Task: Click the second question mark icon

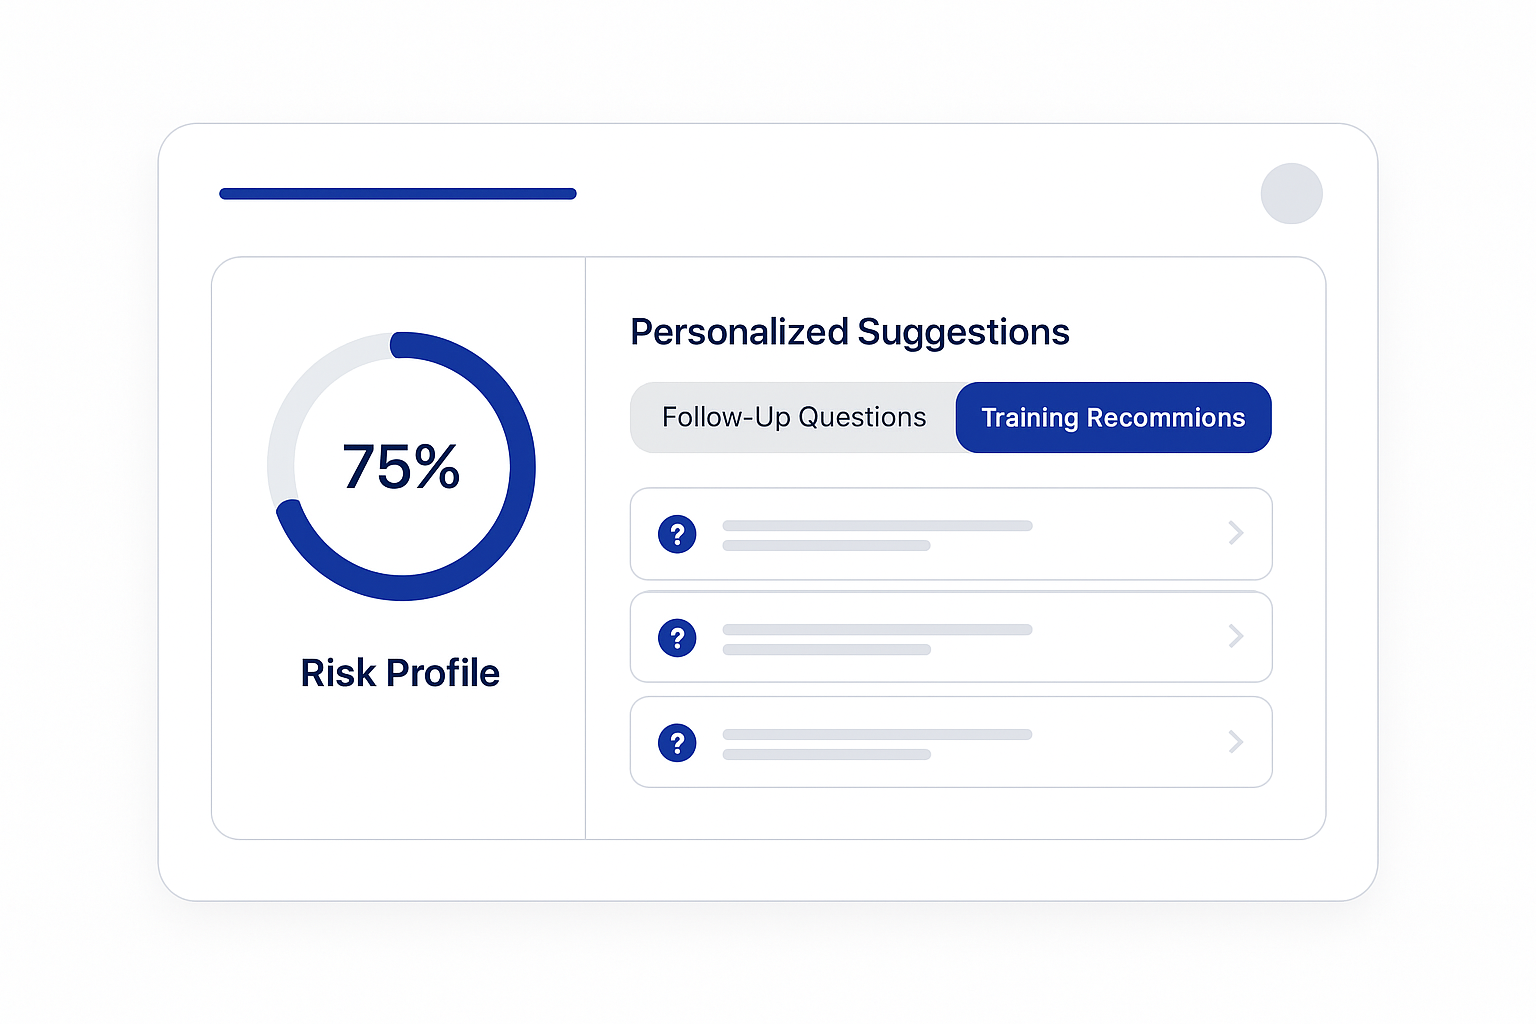Action: tap(677, 638)
